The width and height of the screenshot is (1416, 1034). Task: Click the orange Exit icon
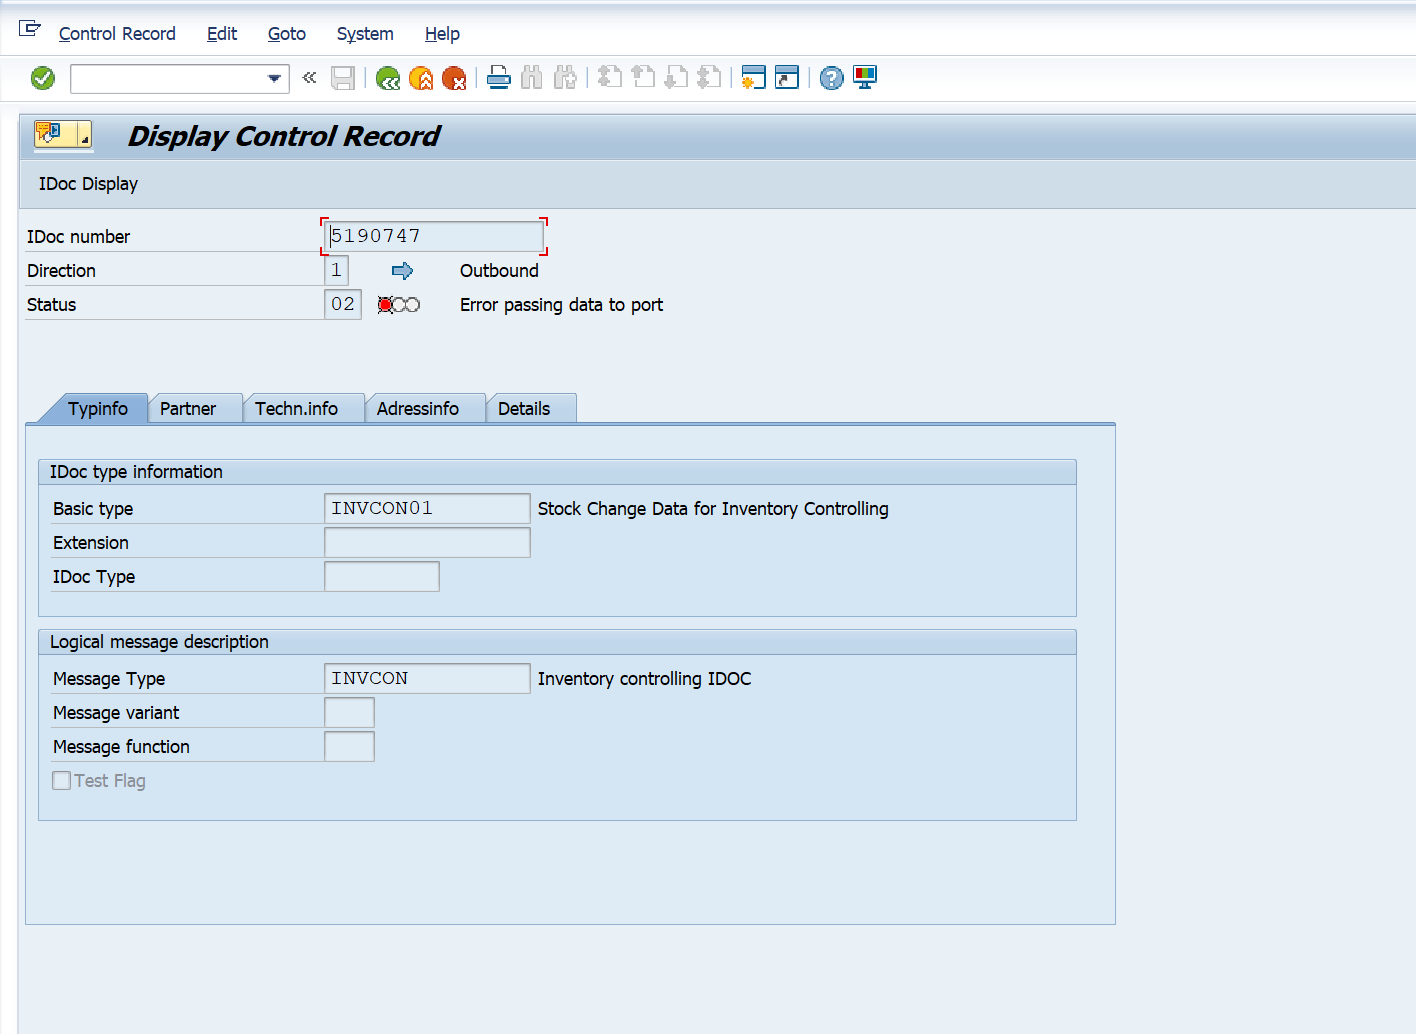(421, 78)
